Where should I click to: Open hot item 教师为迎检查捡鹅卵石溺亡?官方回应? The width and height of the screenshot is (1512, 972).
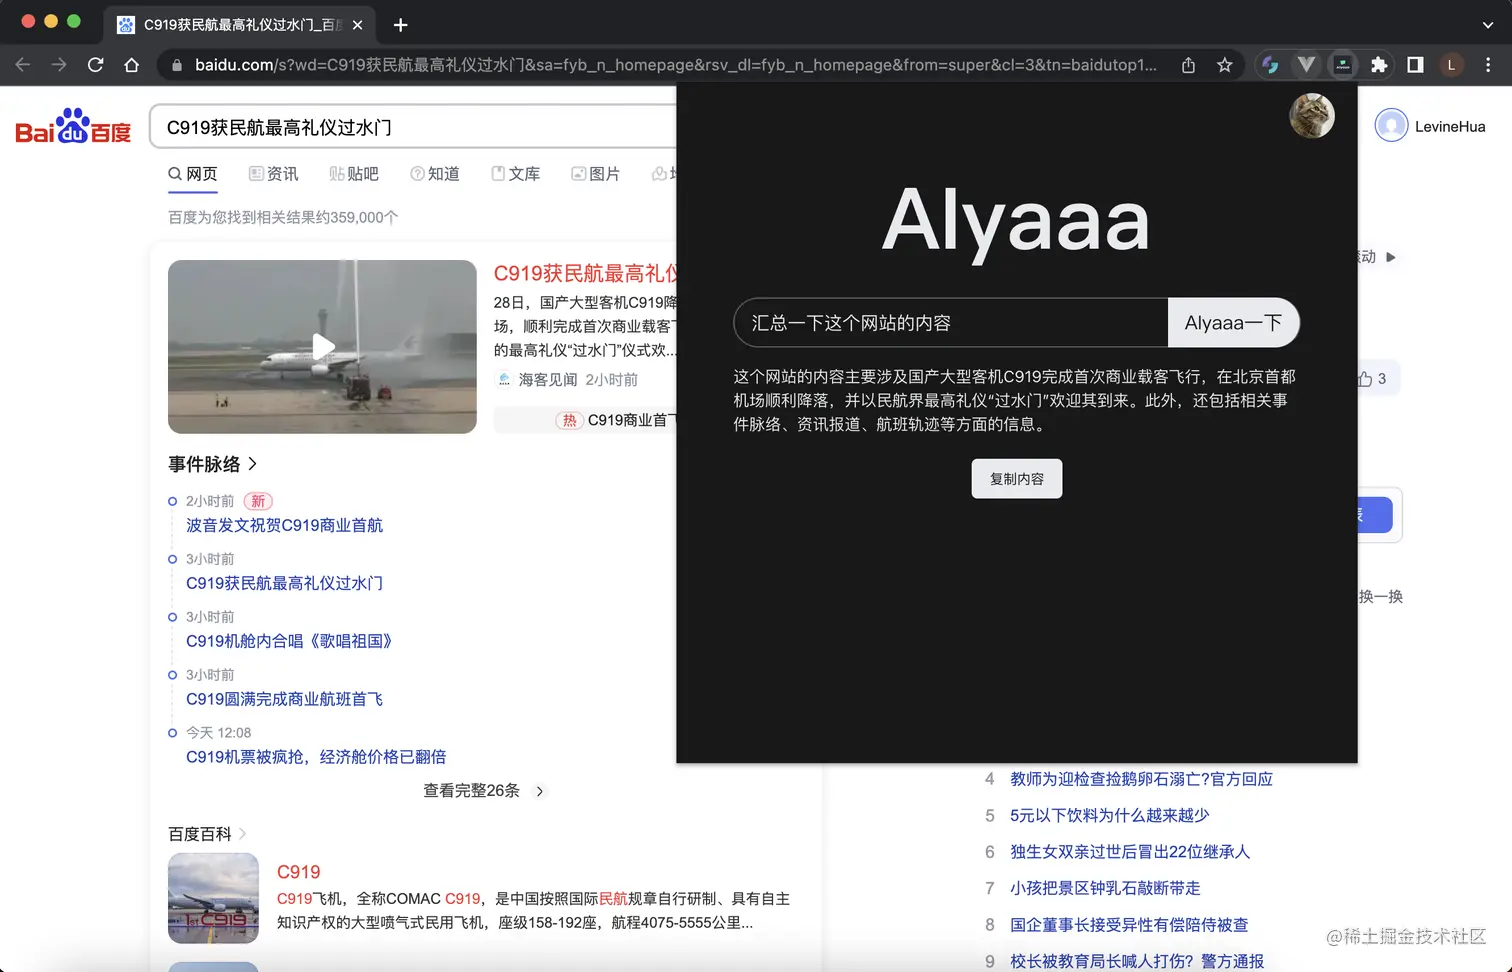[1141, 779]
